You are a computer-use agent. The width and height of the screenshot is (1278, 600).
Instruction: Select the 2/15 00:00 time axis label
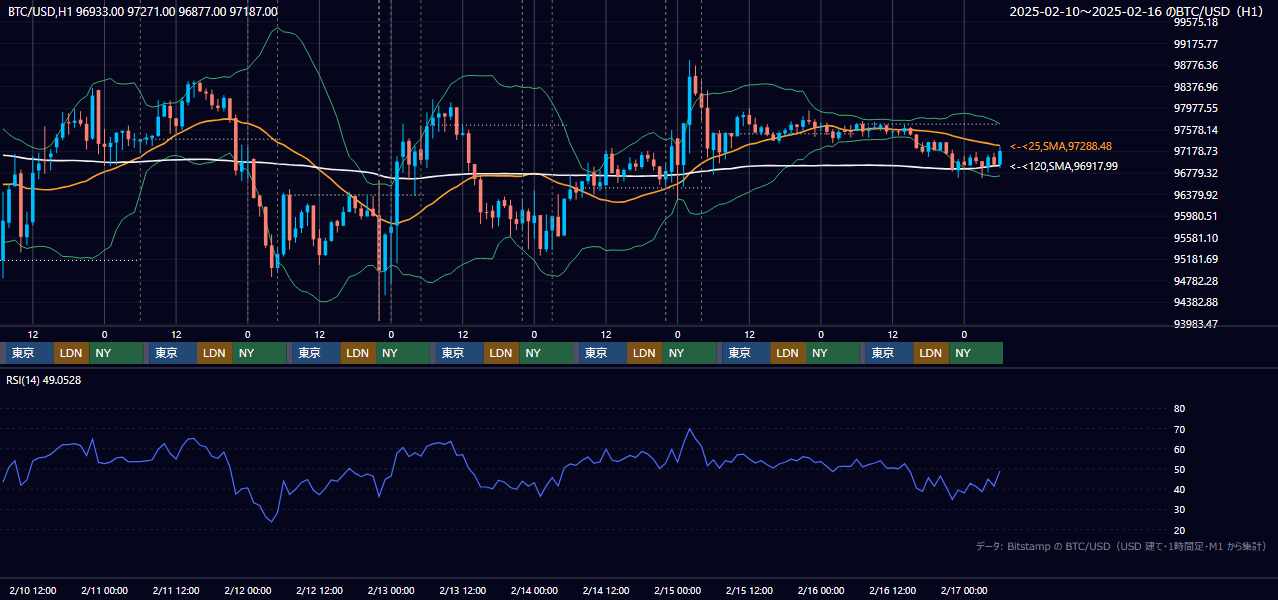click(x=677, y=590)
